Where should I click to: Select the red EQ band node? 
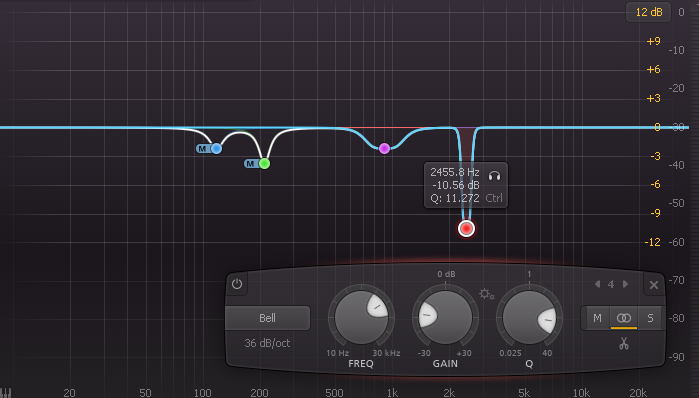tap(466, 229)
